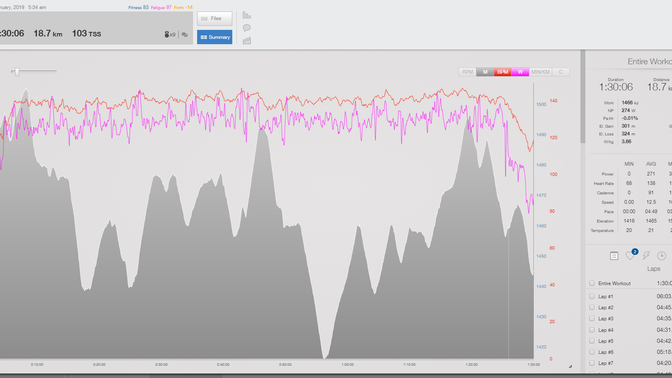Toggle the magenta W power series
Screen dimensions: 672x378
tap(520, 72)
